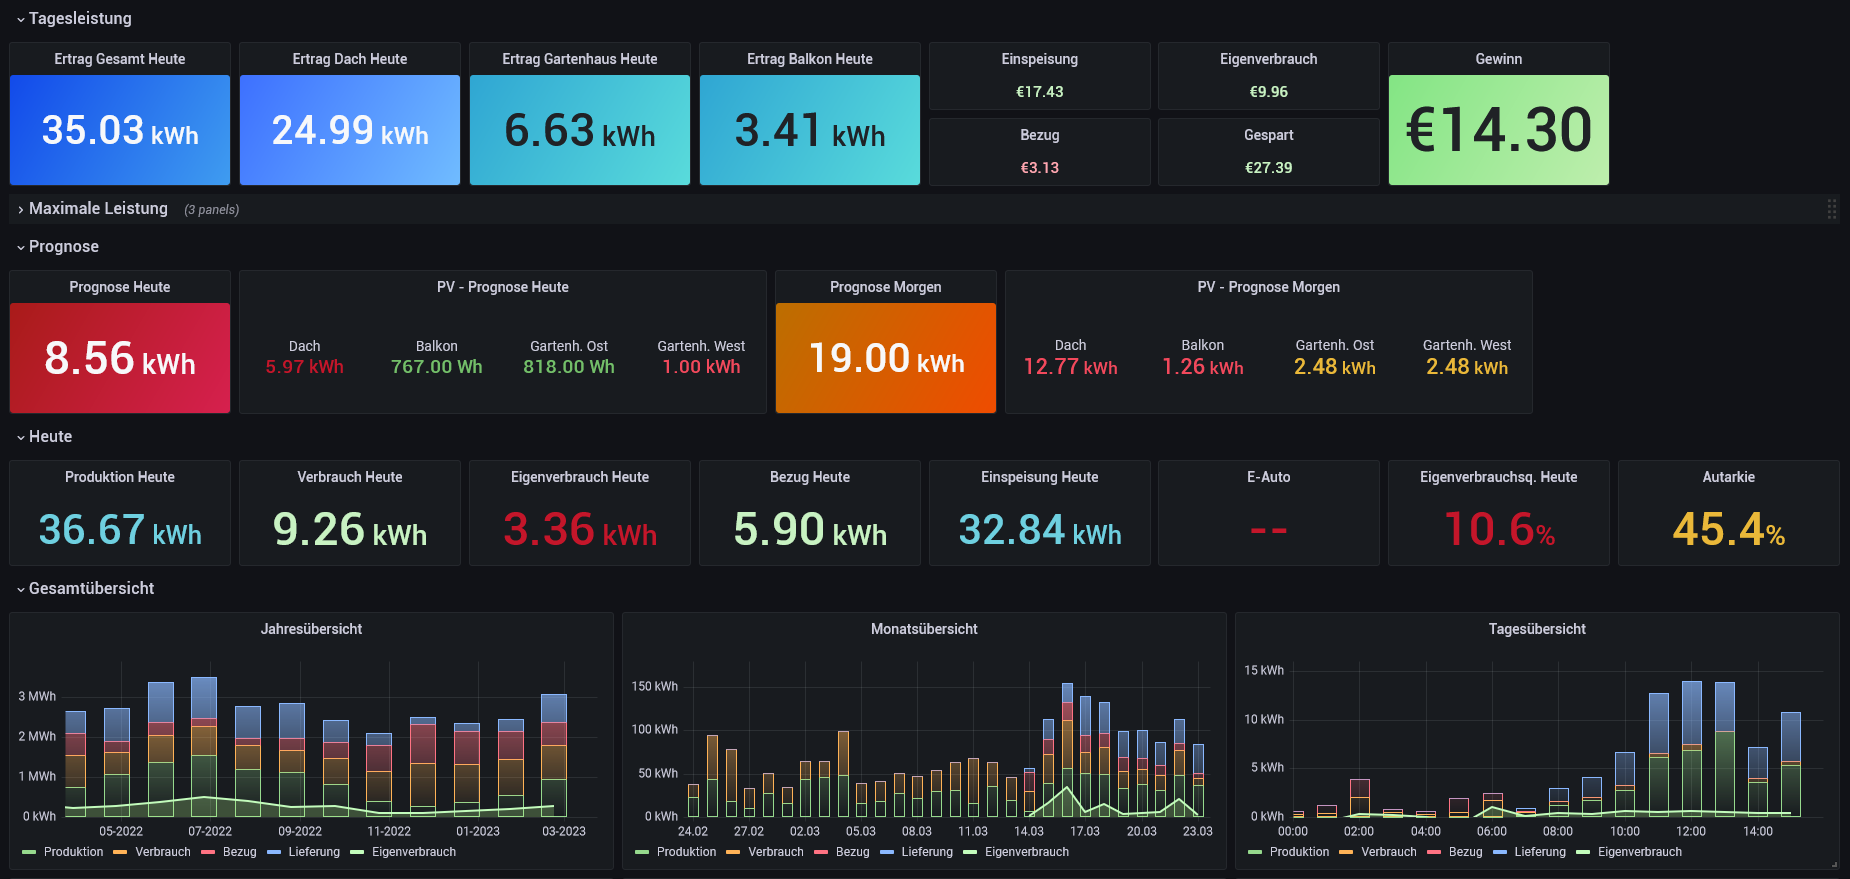Open the Ertrag Dach Heute panel title menu

click(350, 59)
